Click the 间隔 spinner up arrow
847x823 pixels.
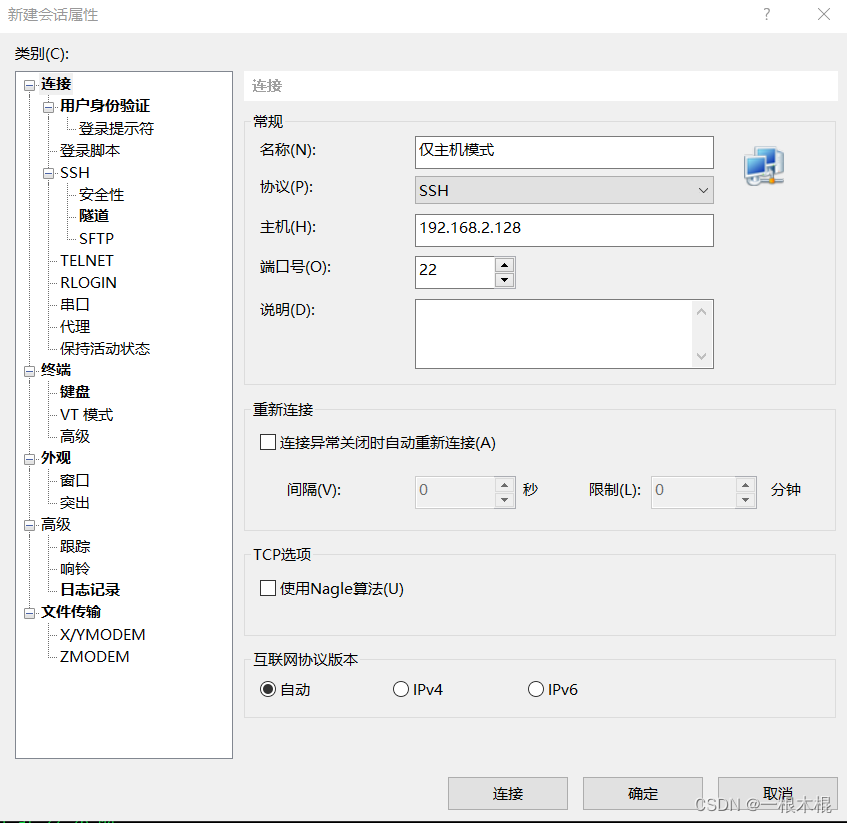[x=505, y=484]
